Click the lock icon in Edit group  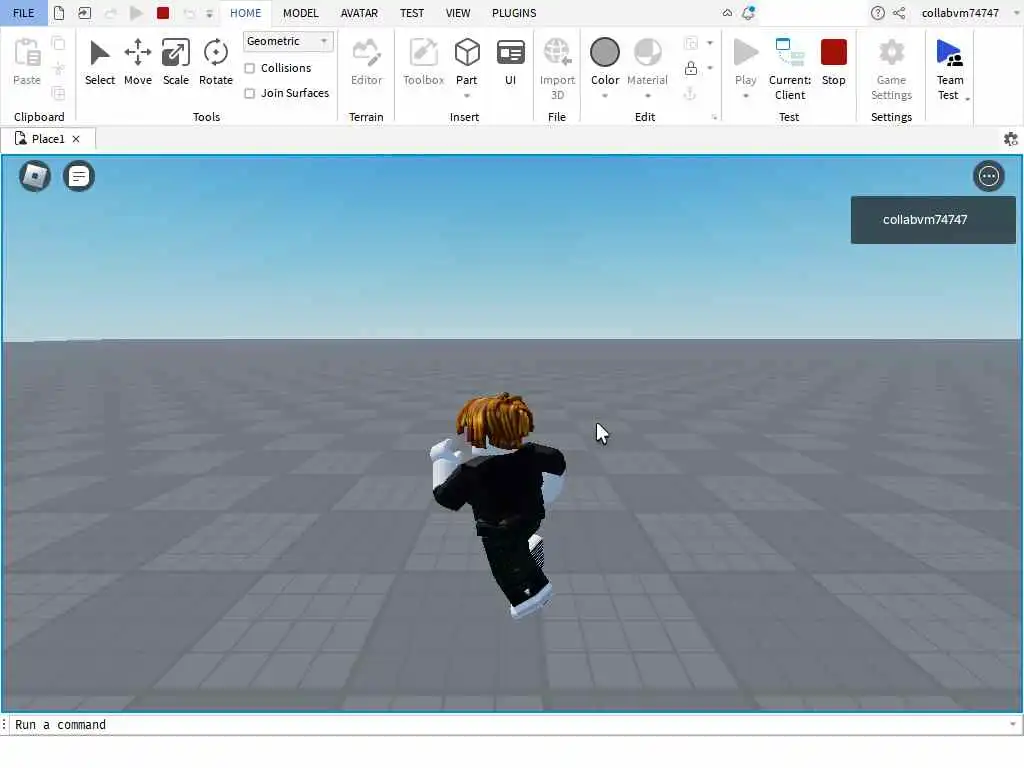690,68
